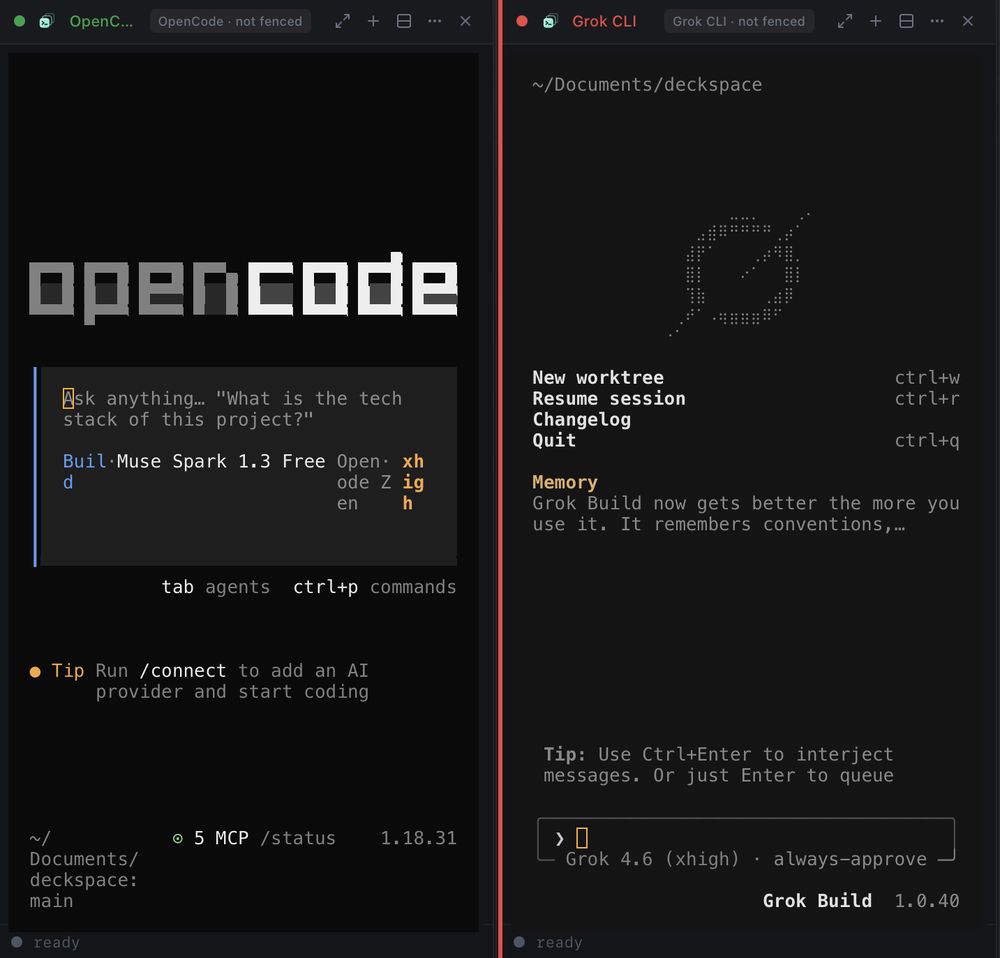Click the green status dot in OpenCode pane
The width and height of the screenshot is (1000, 958).
19,21
